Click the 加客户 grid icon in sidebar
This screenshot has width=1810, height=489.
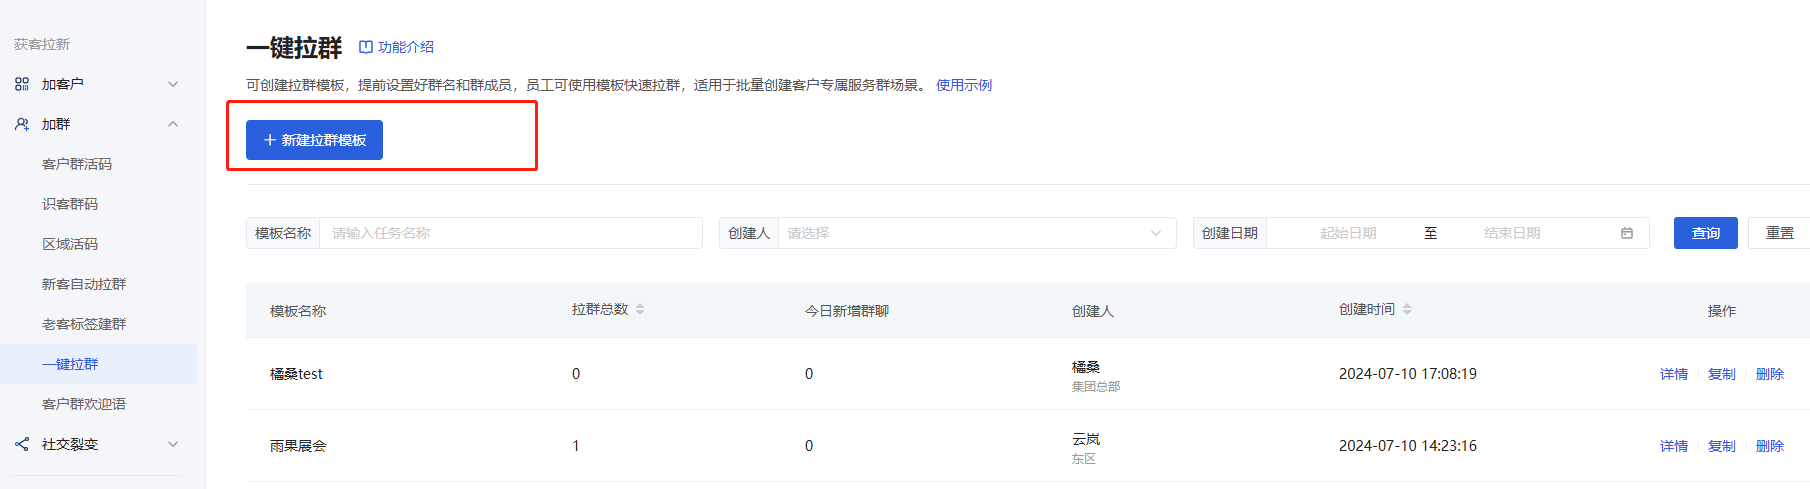(22, 84)
